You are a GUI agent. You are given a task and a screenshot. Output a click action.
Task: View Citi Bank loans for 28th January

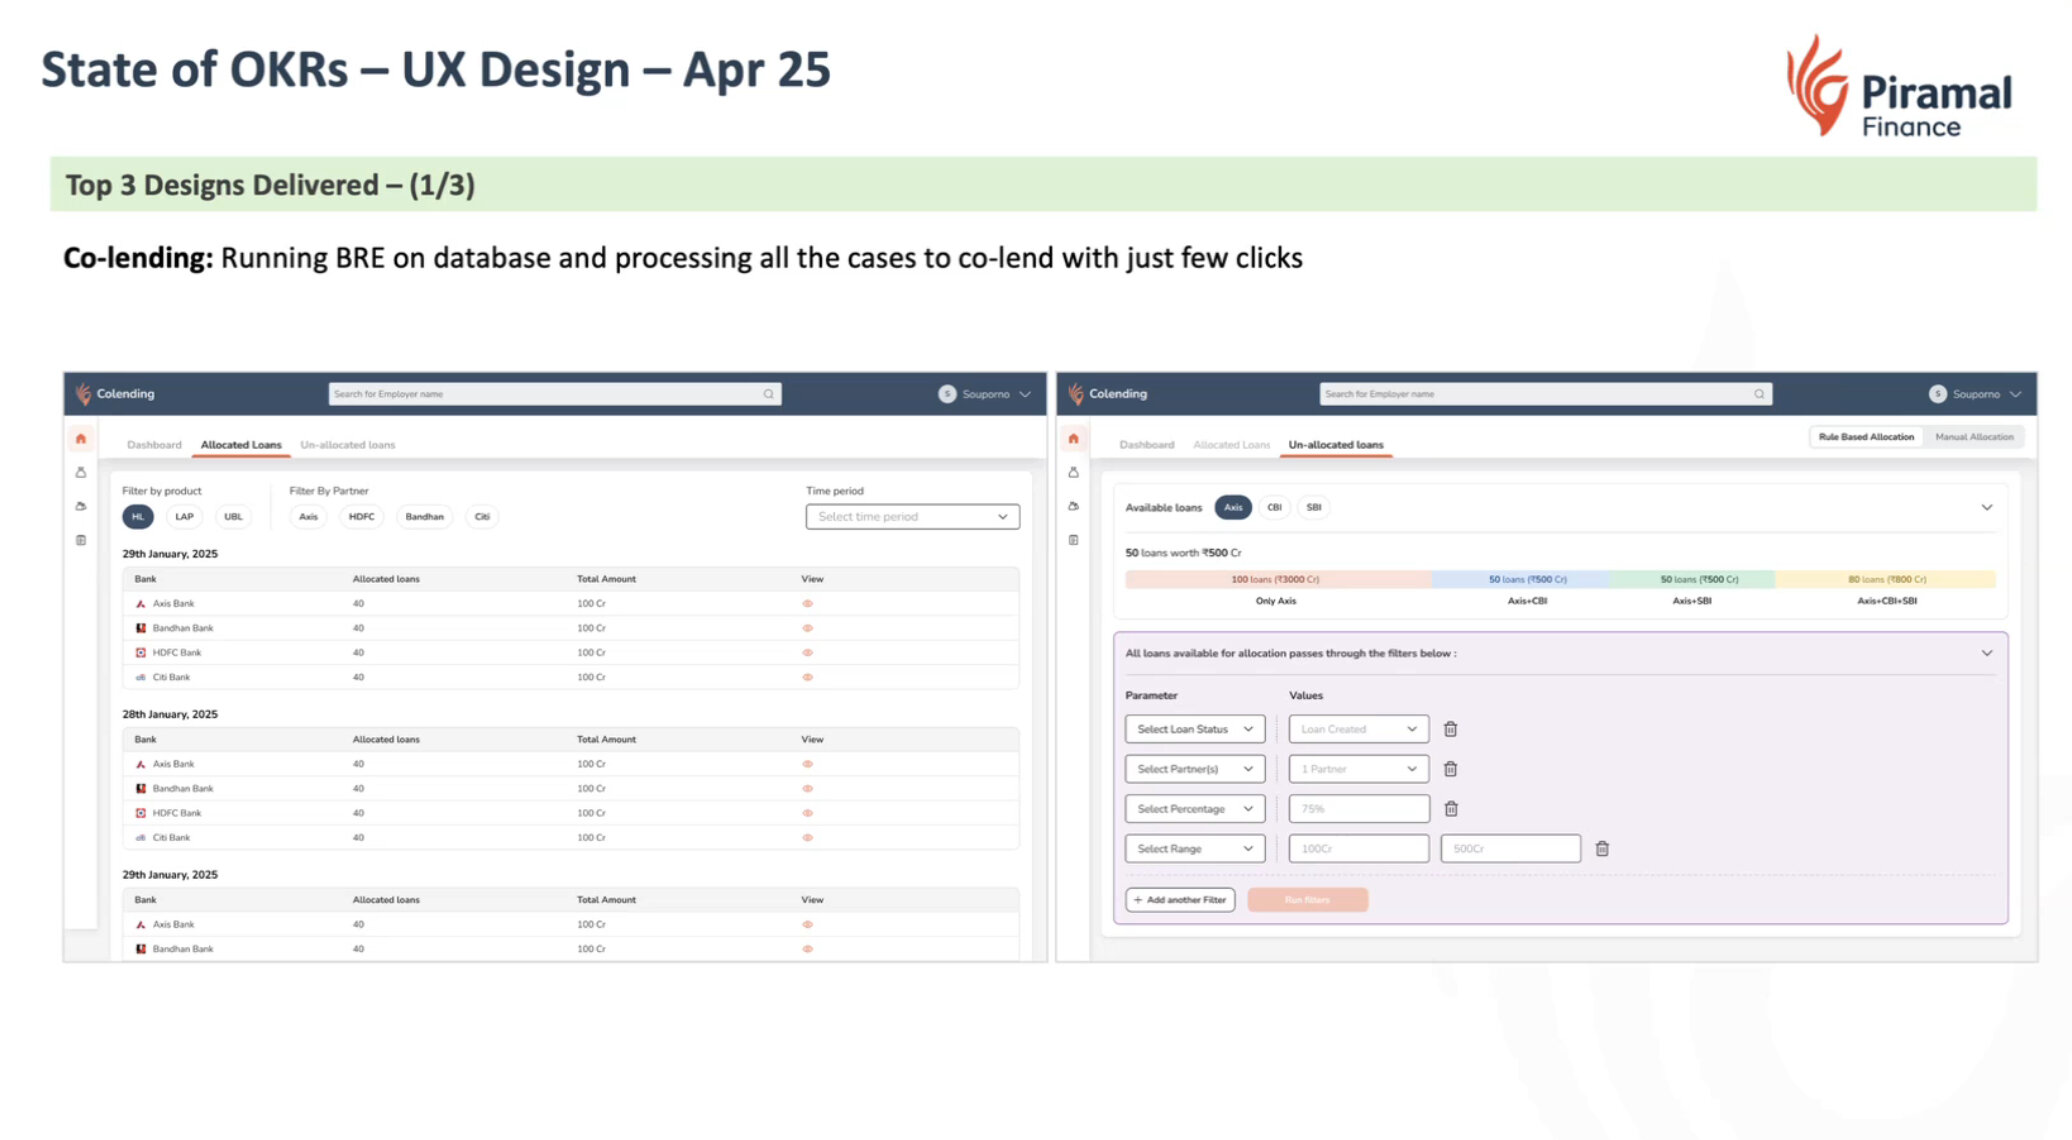click(x=807, y=838)
